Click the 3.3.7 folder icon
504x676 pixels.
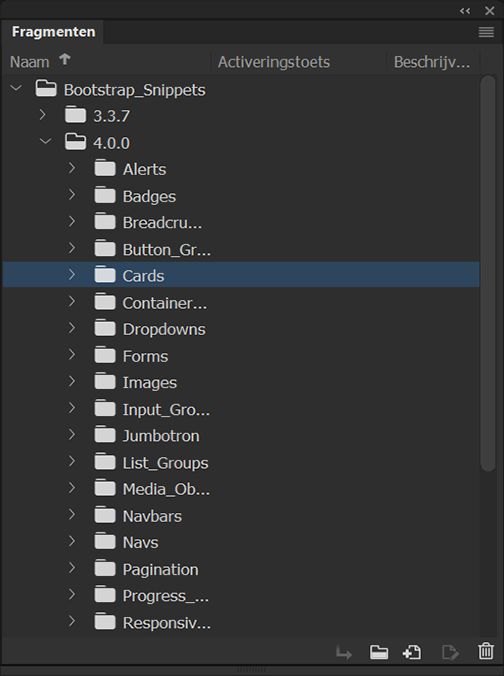coord(75,115)
